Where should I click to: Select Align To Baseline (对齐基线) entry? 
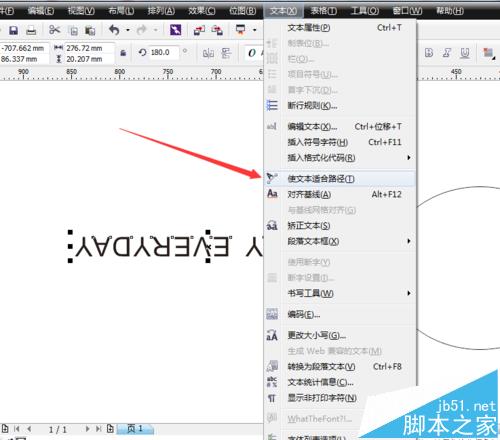[x=340, y=194]
